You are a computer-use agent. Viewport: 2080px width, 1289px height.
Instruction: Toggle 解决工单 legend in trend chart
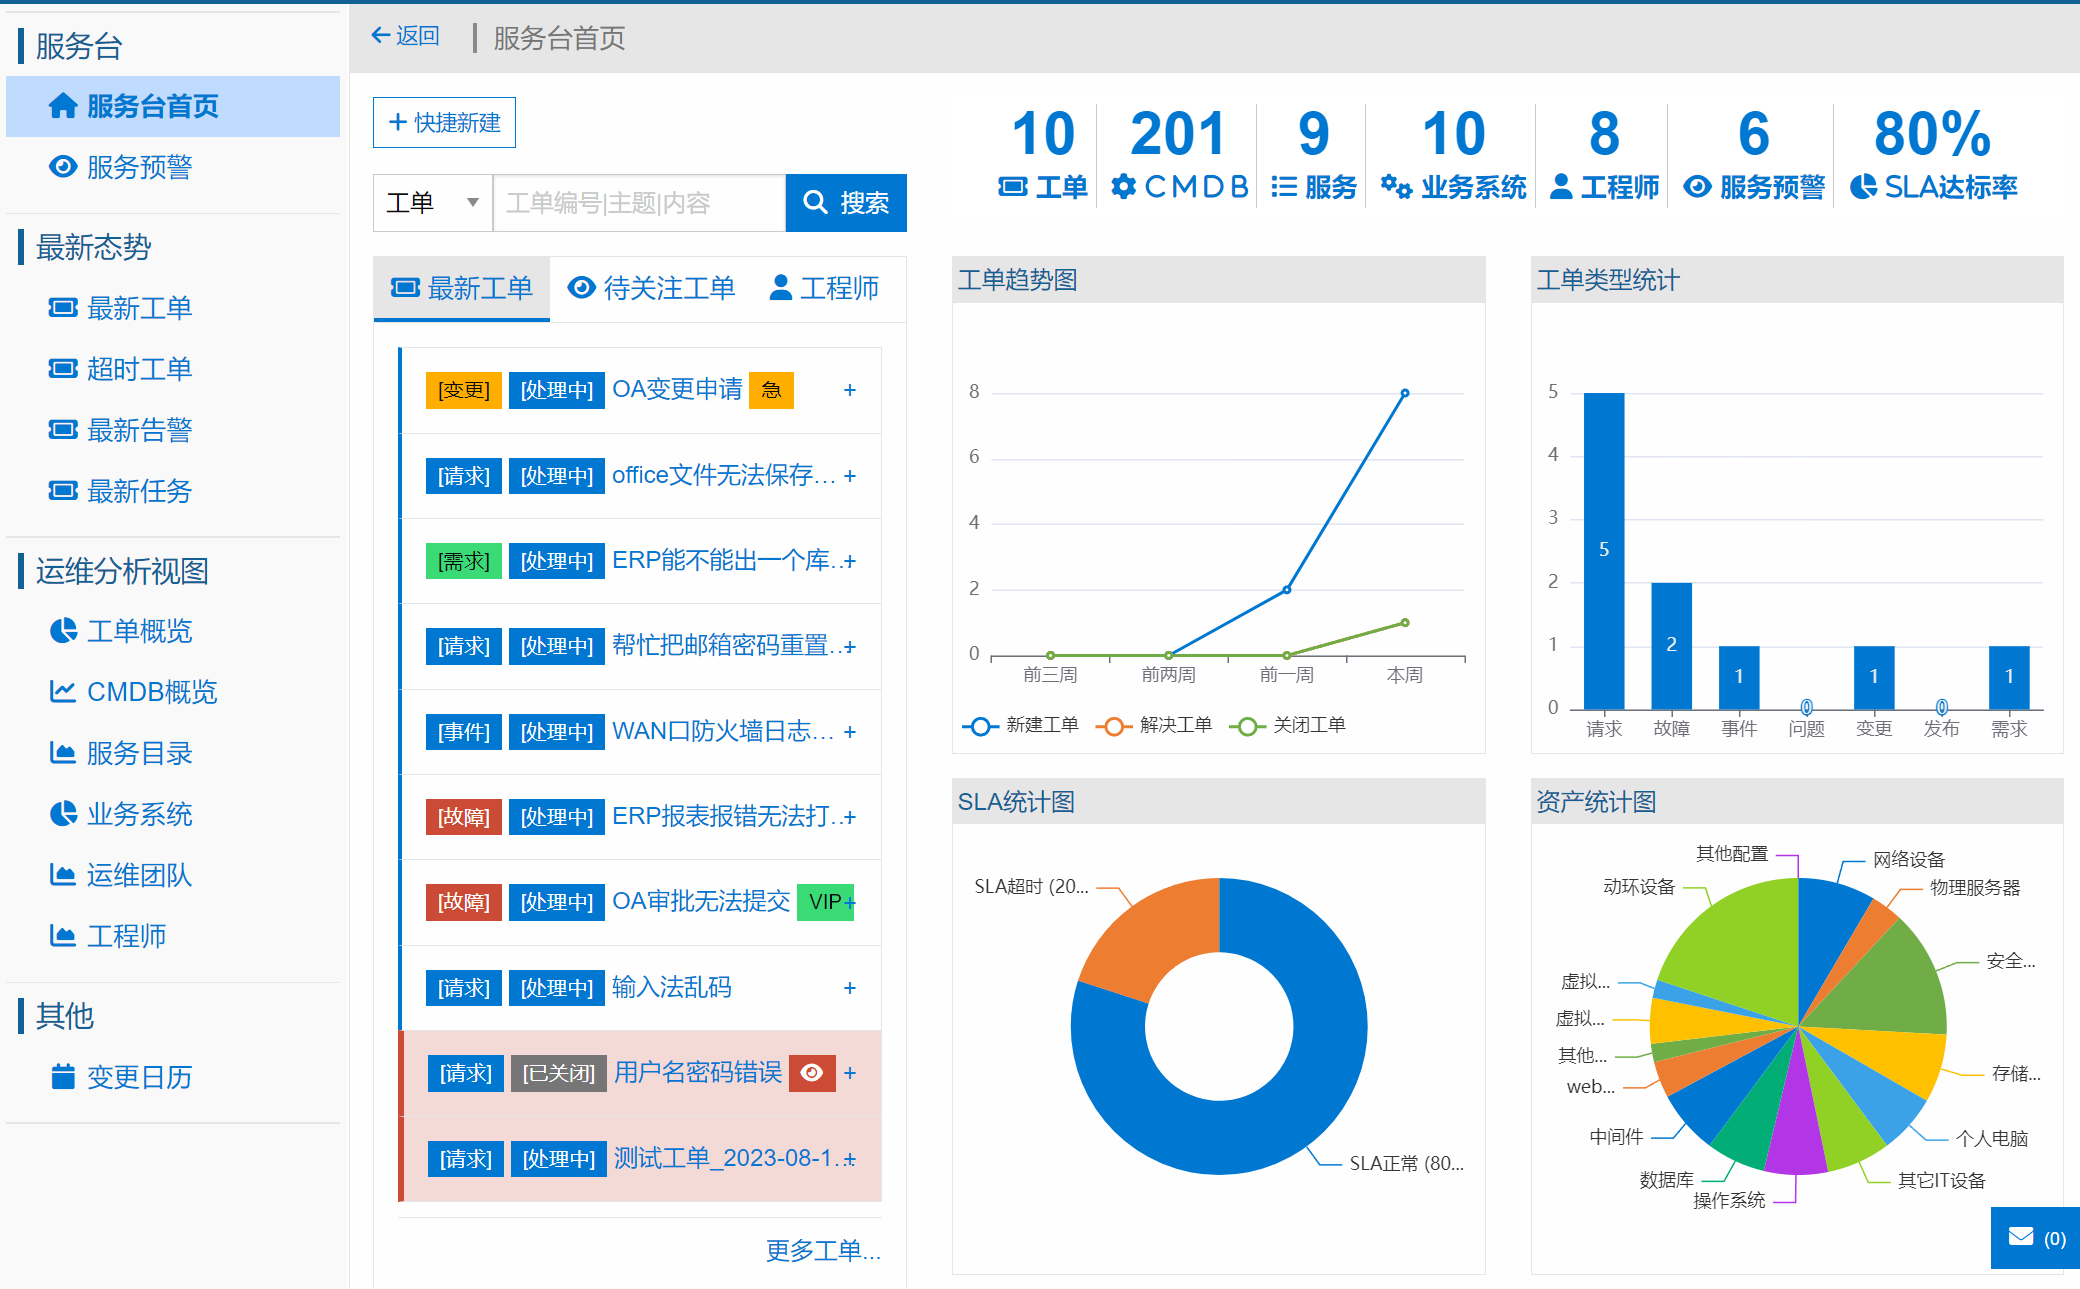click(x=1154, y=725)
